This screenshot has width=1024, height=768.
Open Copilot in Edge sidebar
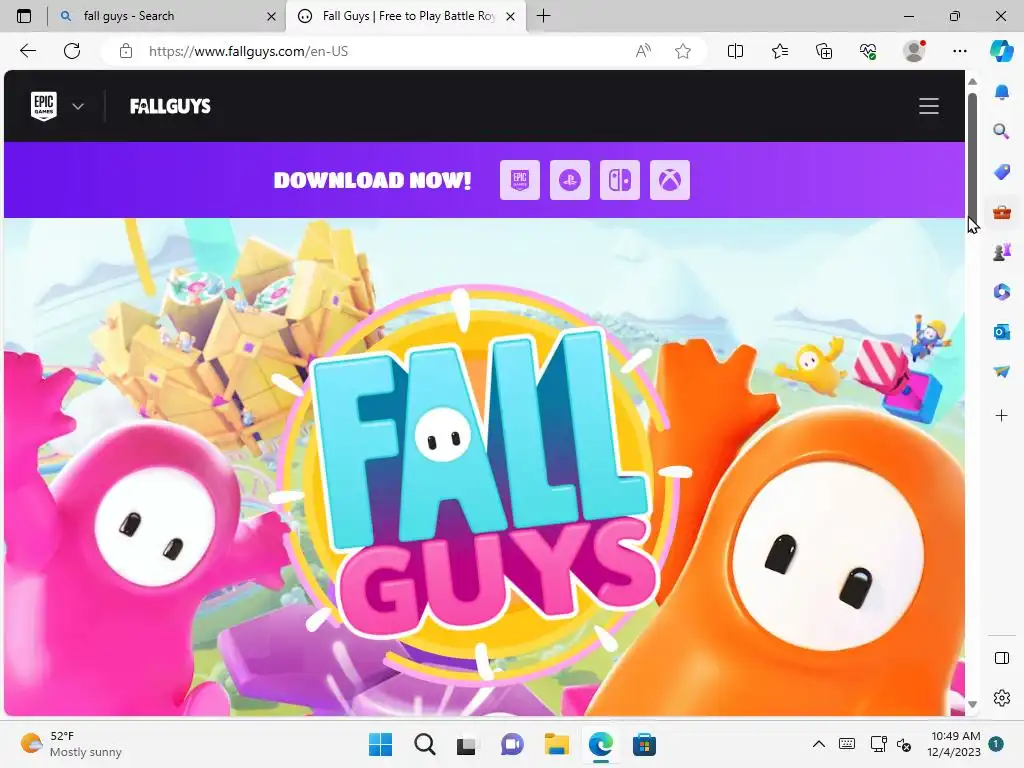pos(1002,51)
